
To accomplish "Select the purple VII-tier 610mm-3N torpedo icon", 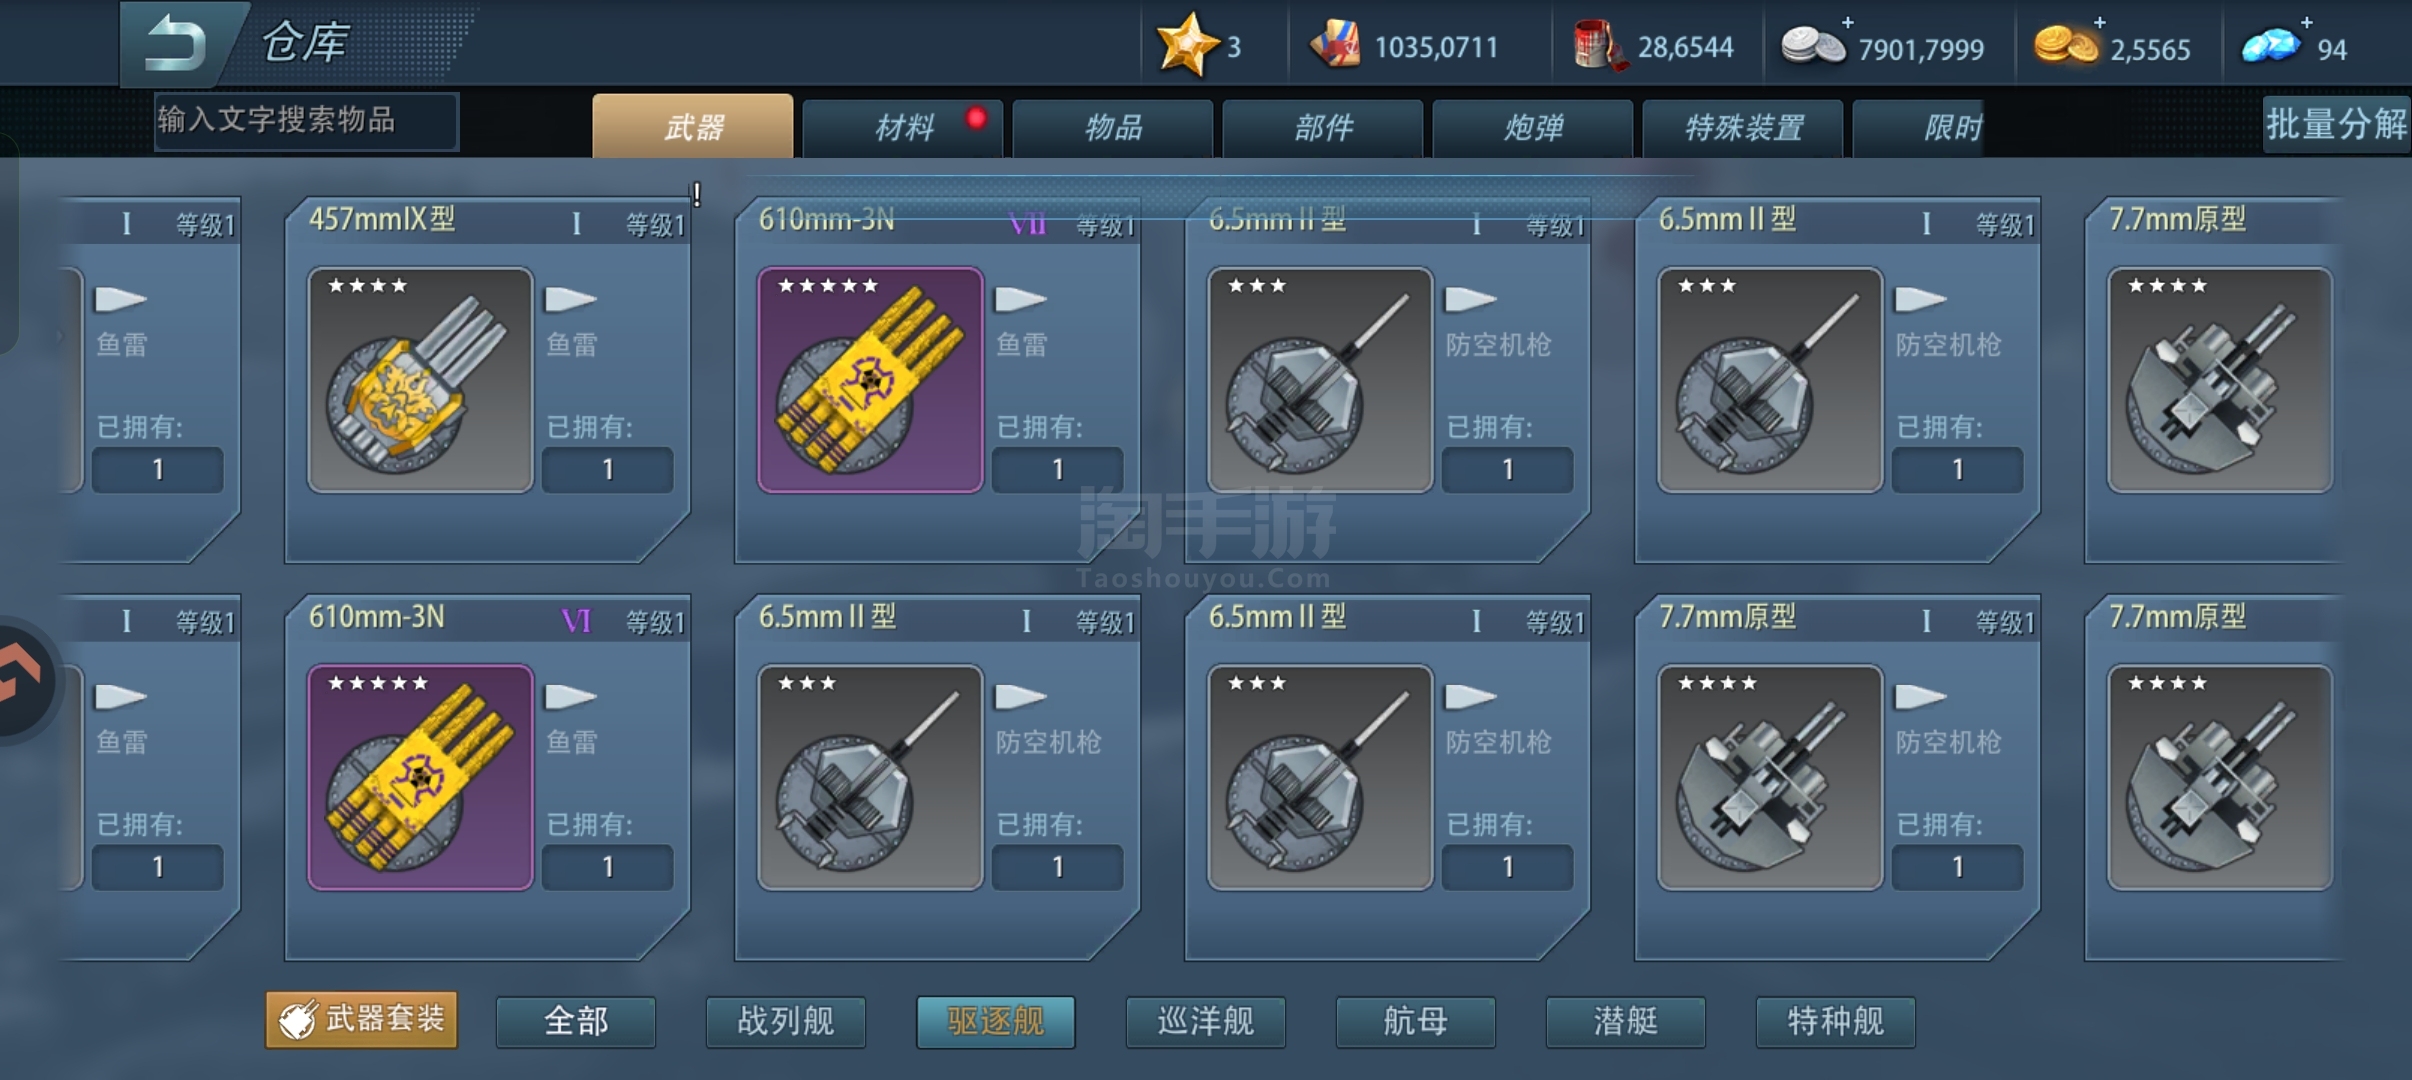I will (870, 380).
